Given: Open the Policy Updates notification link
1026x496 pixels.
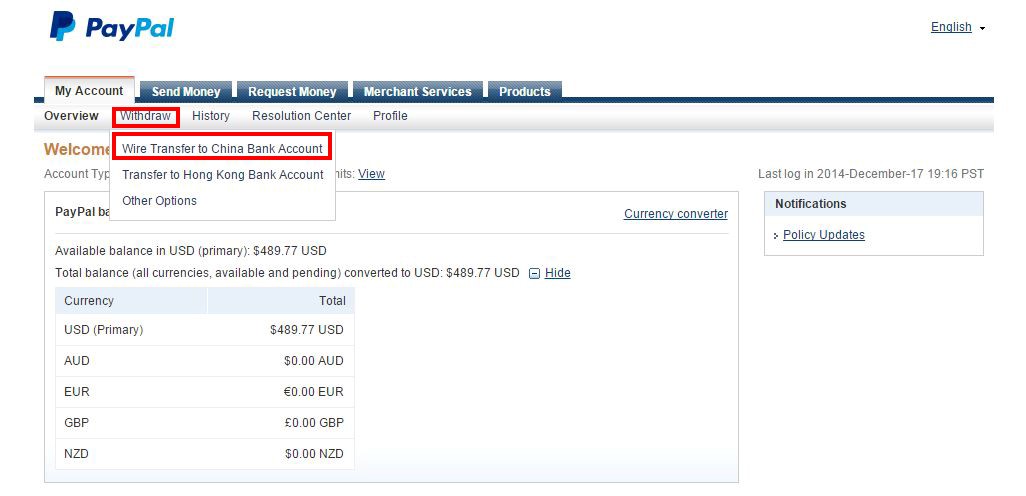Looking at the screenshot, I should point(823,234).
